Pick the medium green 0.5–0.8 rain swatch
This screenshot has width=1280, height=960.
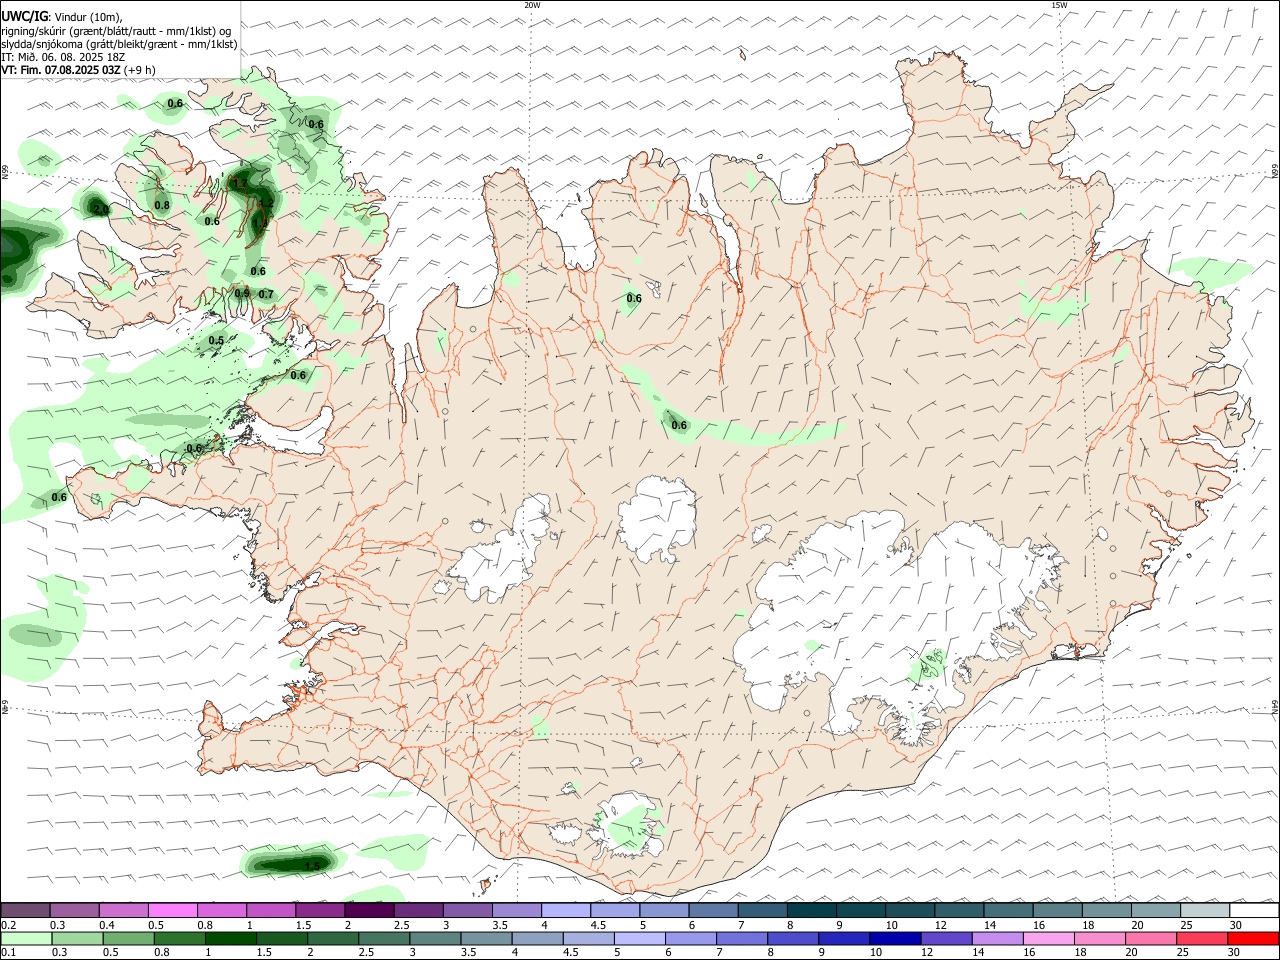[128, 939]
